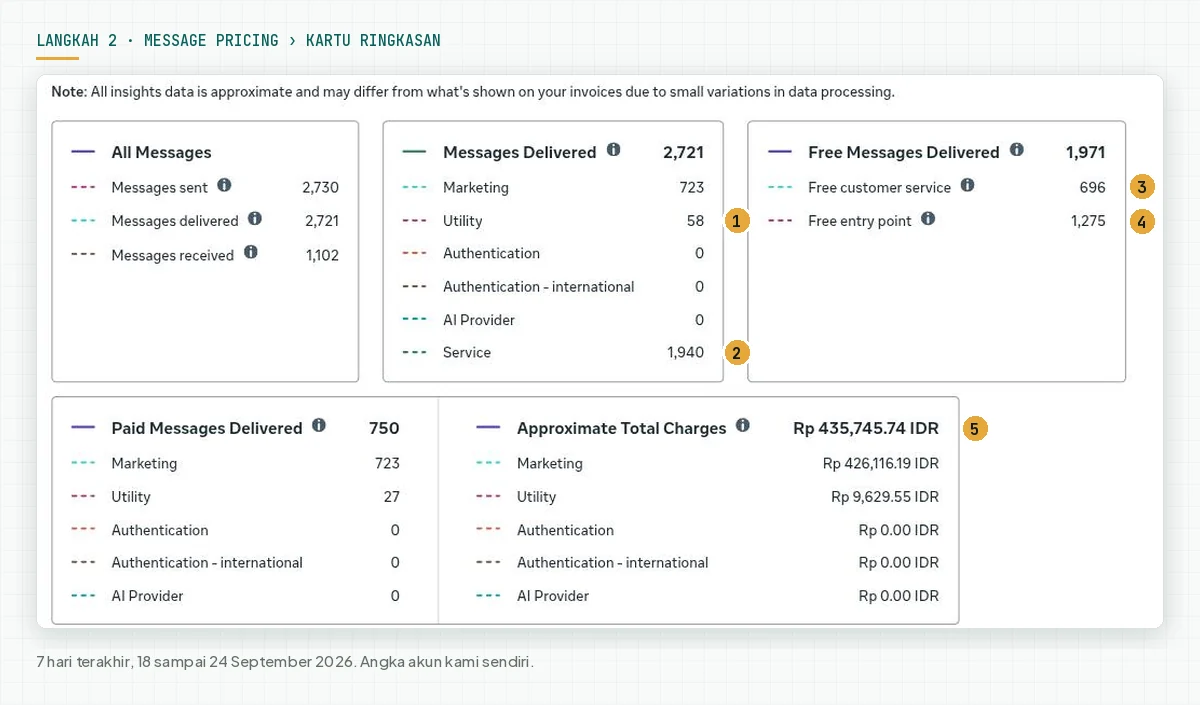Click the value 2,730 for Messages sent
The width and height of the screenshot is (1200, 705).
click(320, 187)
